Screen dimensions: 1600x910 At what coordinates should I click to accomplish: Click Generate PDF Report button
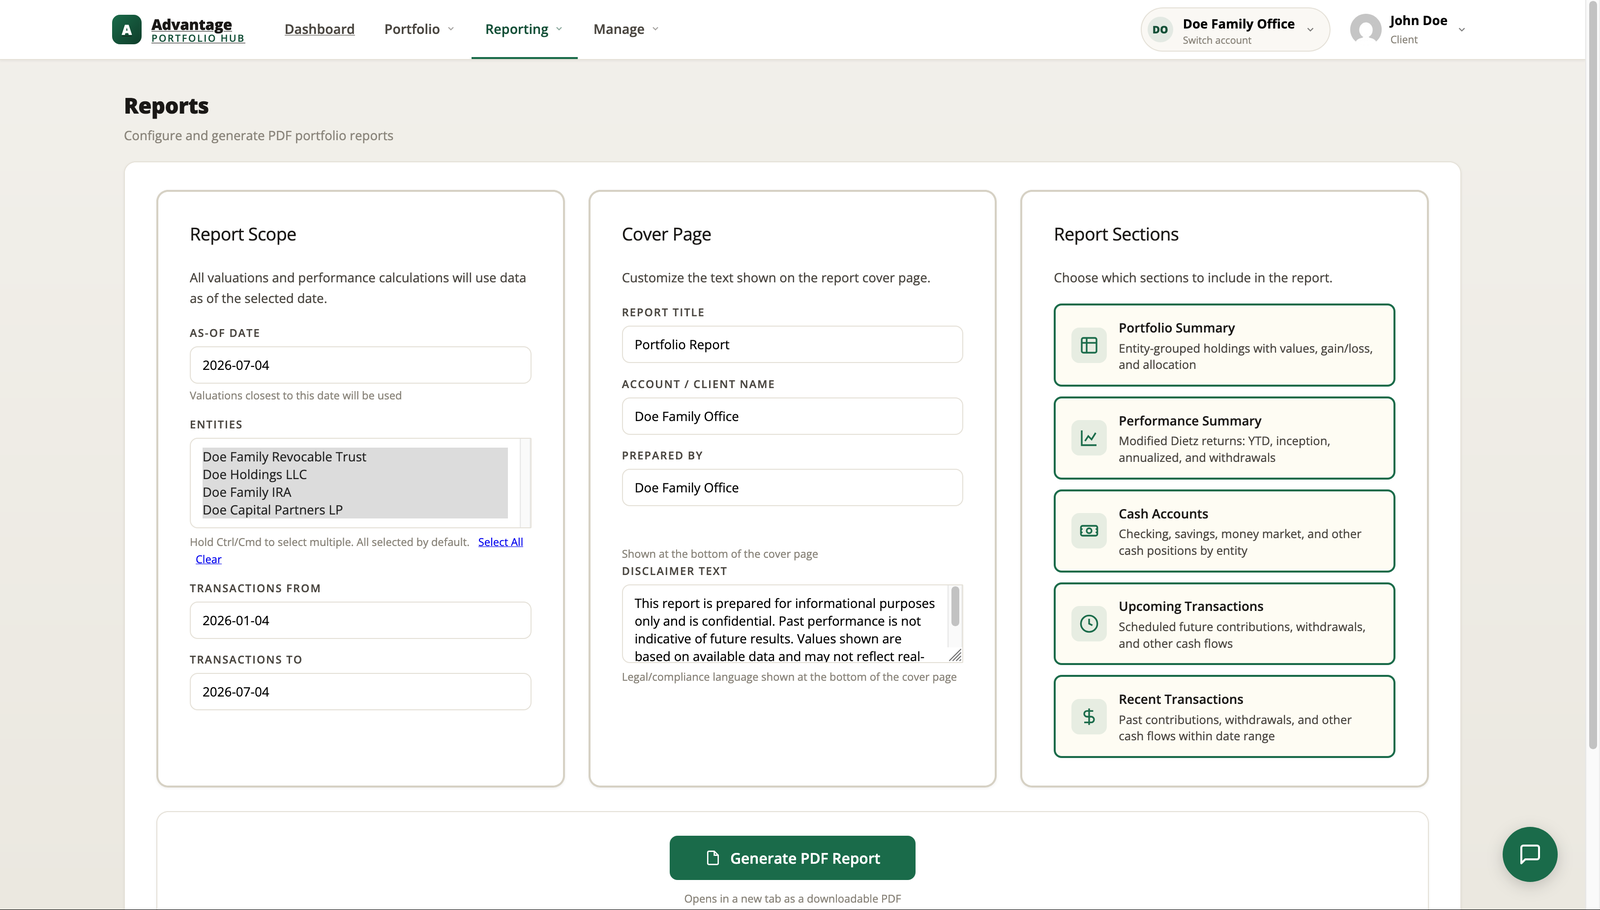pyautogui.click(x=792, y=858)
